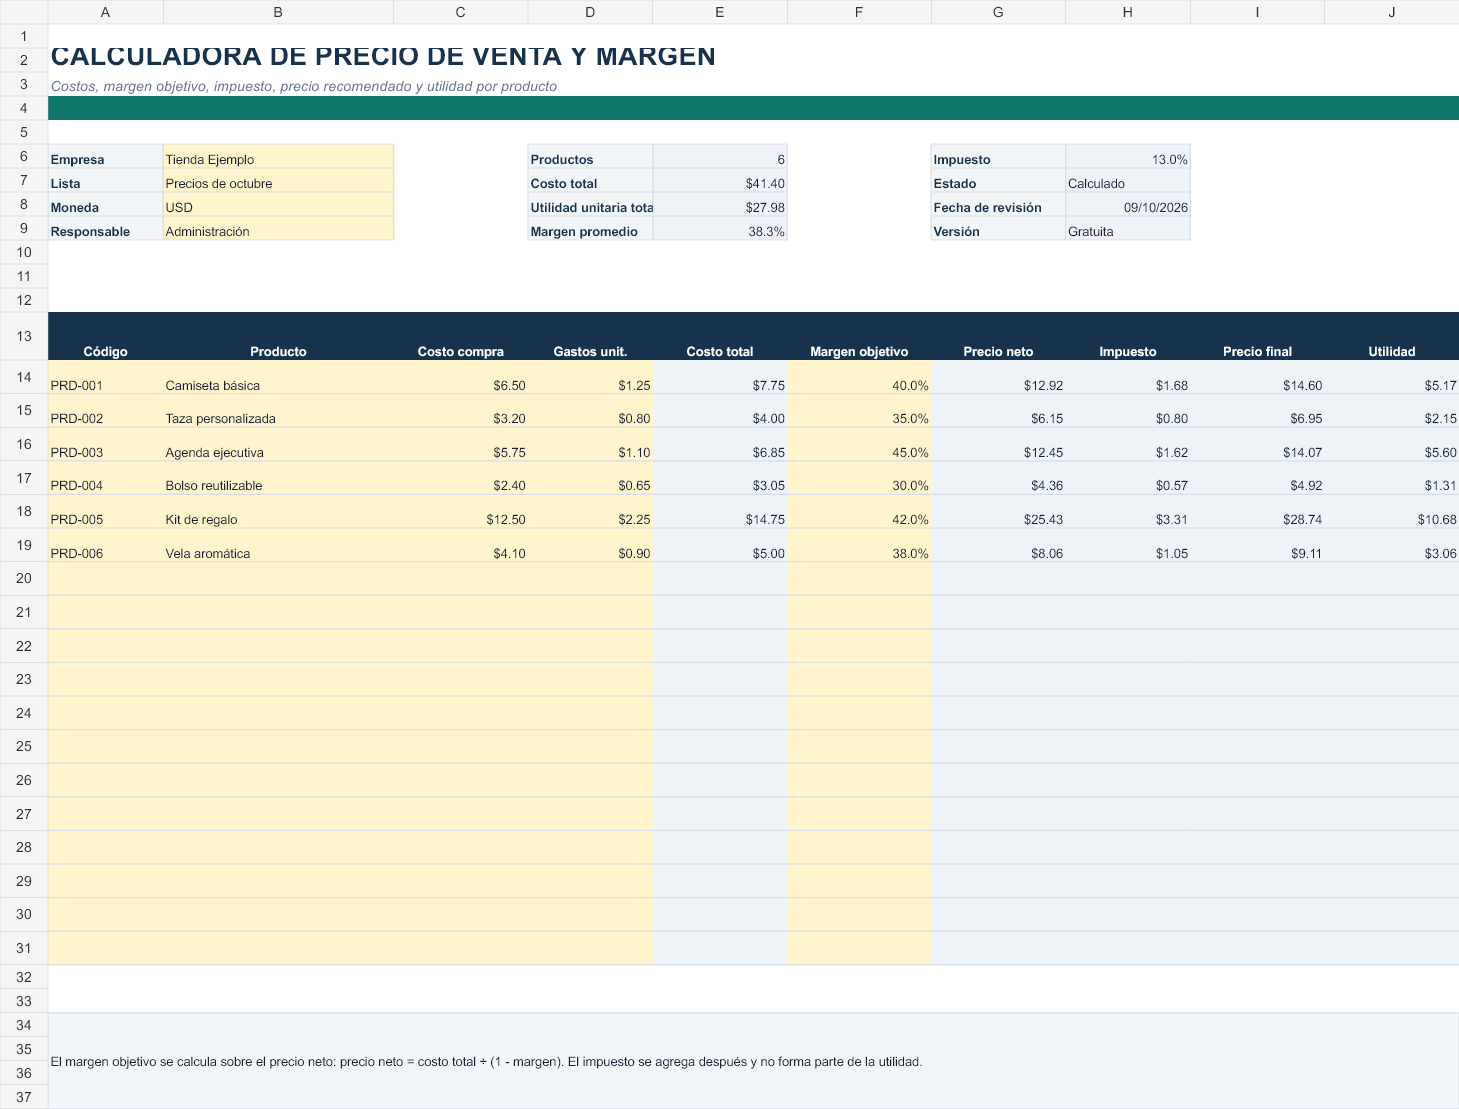Viewport: 1459px width, 1109px height.
Task: Select the 'Kit de regalo' purchase cost '$12.50'
Action: (461, 513)
